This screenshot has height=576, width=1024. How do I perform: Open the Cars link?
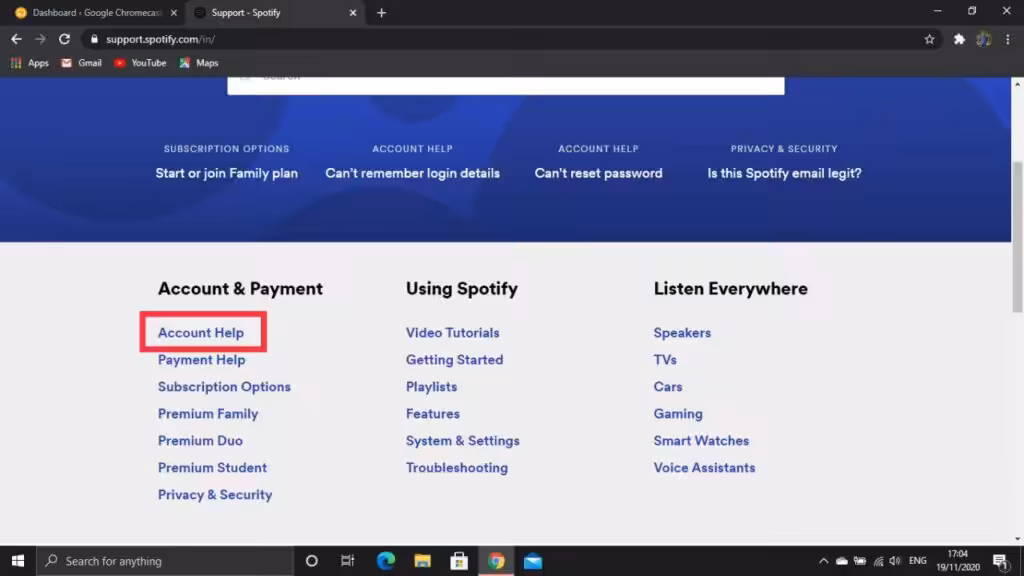(x=667, y=387)
